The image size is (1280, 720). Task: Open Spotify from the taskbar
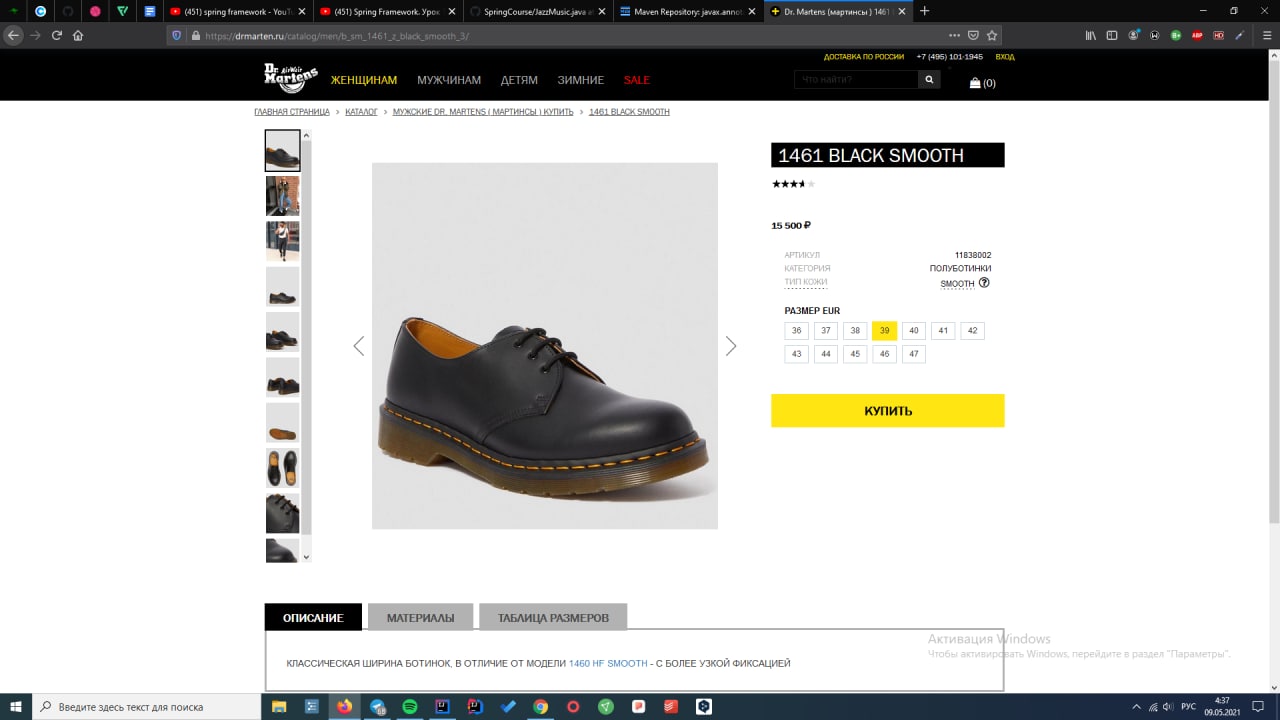409,706
